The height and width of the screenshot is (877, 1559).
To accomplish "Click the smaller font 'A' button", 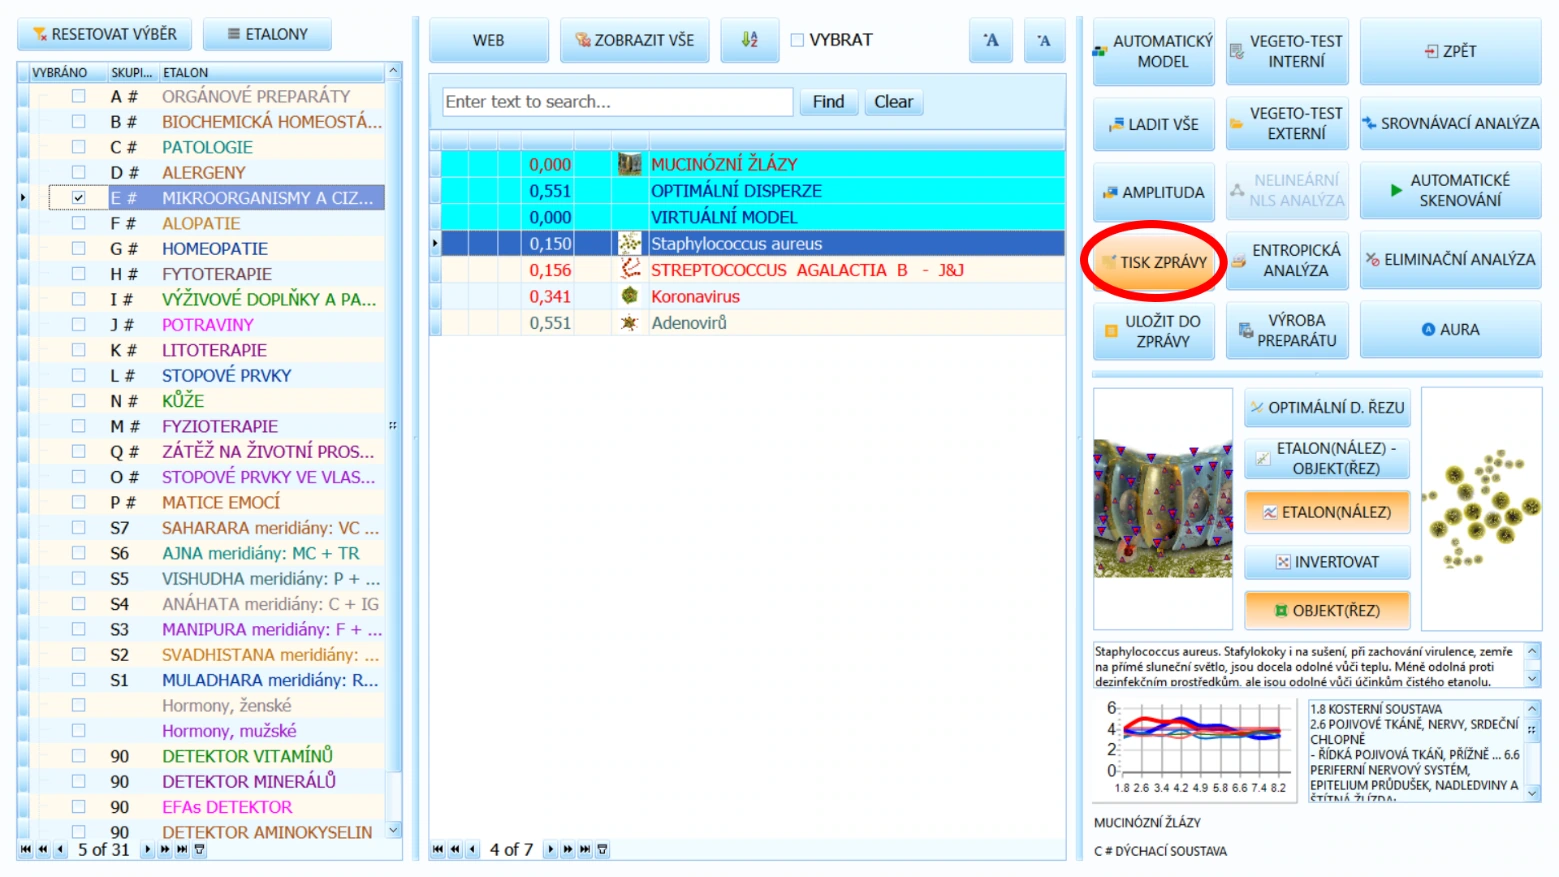I will point(1044,40).
